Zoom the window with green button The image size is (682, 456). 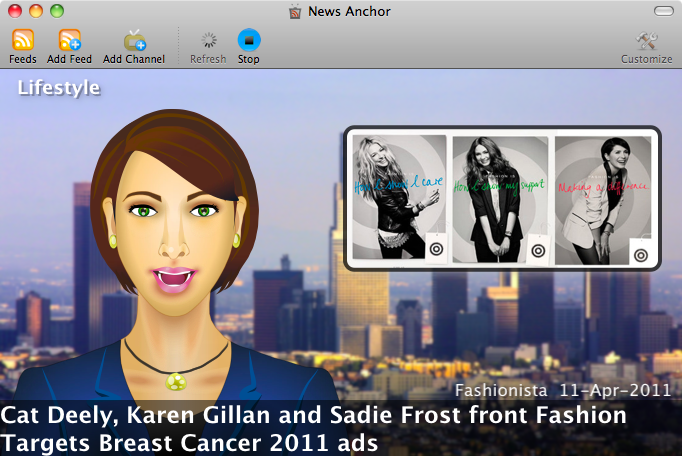tap(57, 11)
